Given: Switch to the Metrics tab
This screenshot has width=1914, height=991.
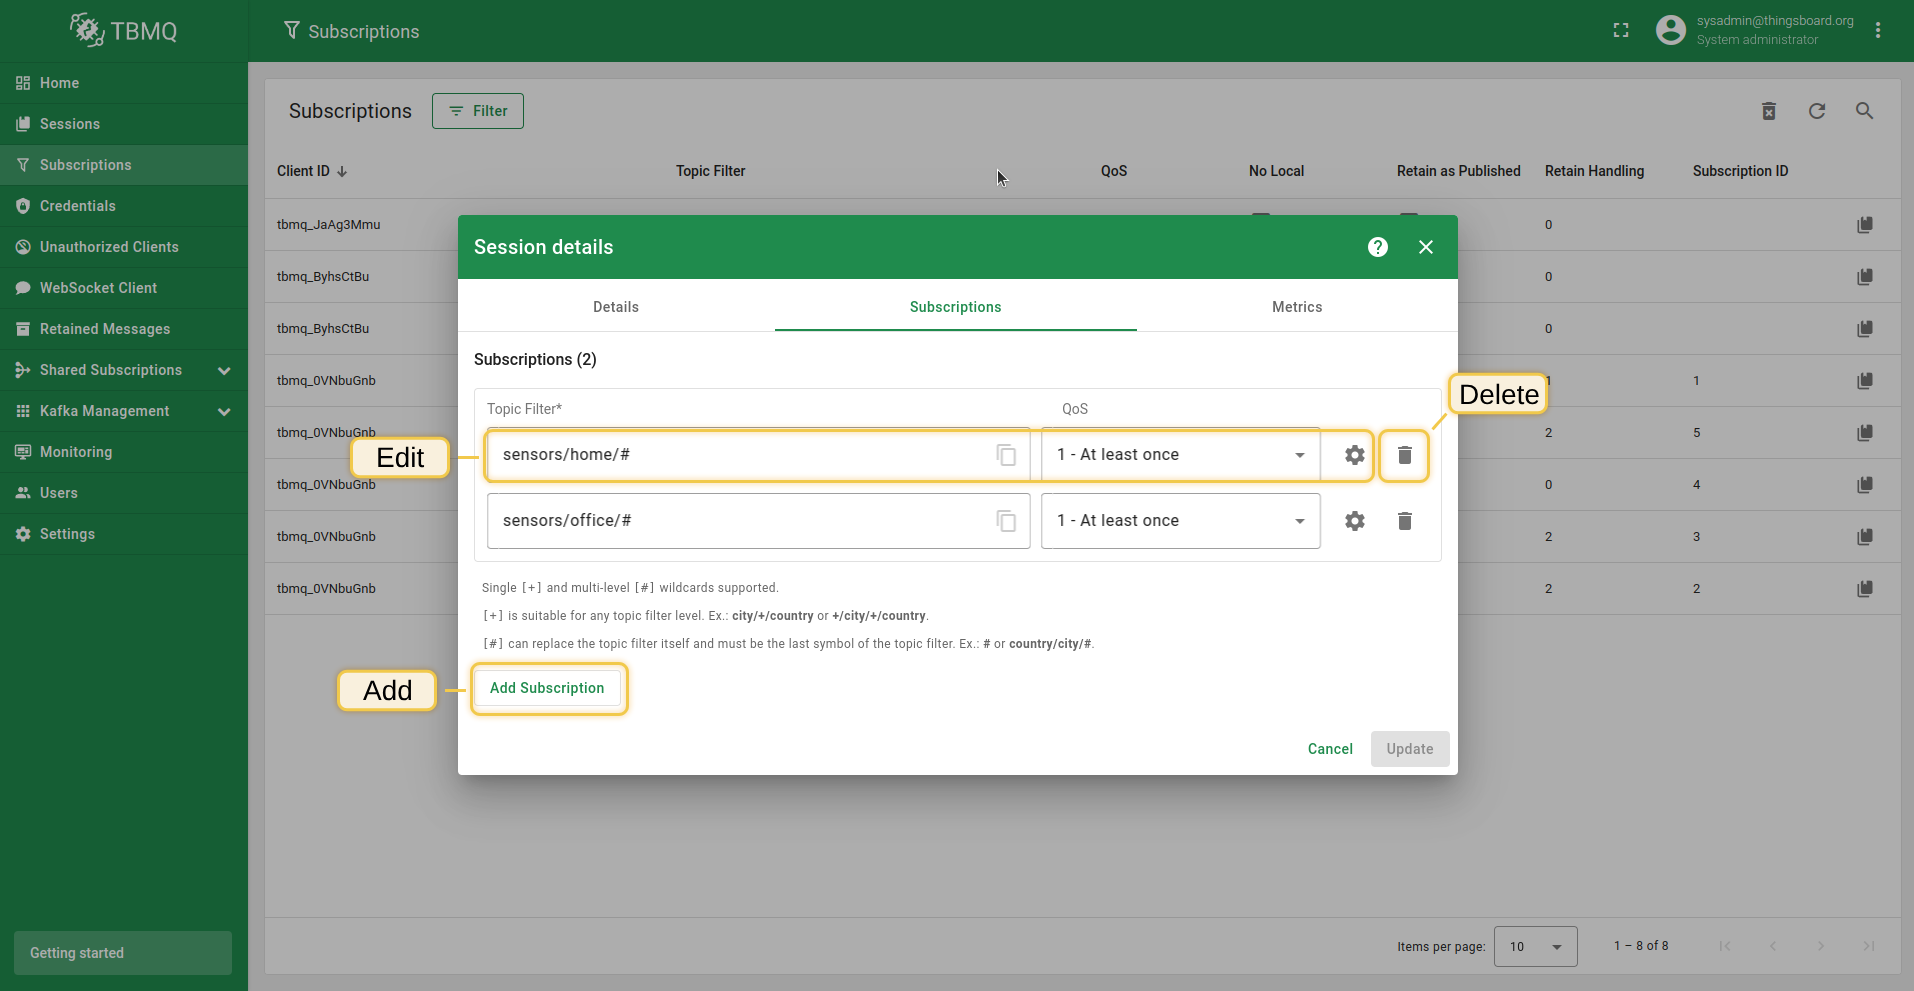Looking at the screenshot, I should (x=1296, y=307).
